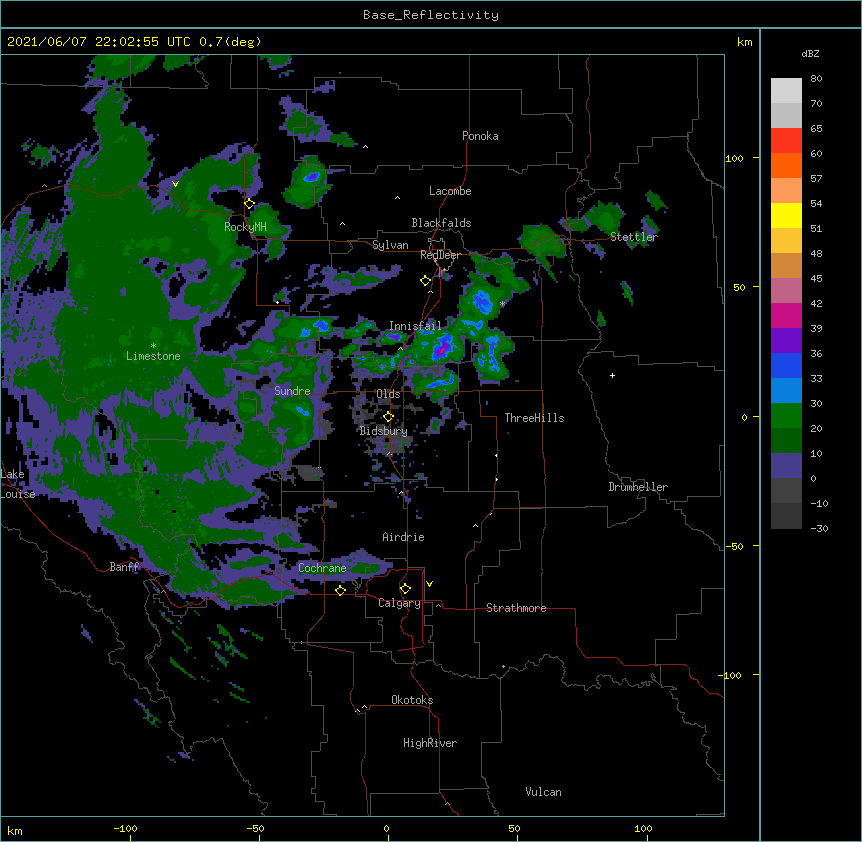Click the yellow diamond marker above Didsbury
The height and width of the screenshot is (842, 862).
[388, 417]
